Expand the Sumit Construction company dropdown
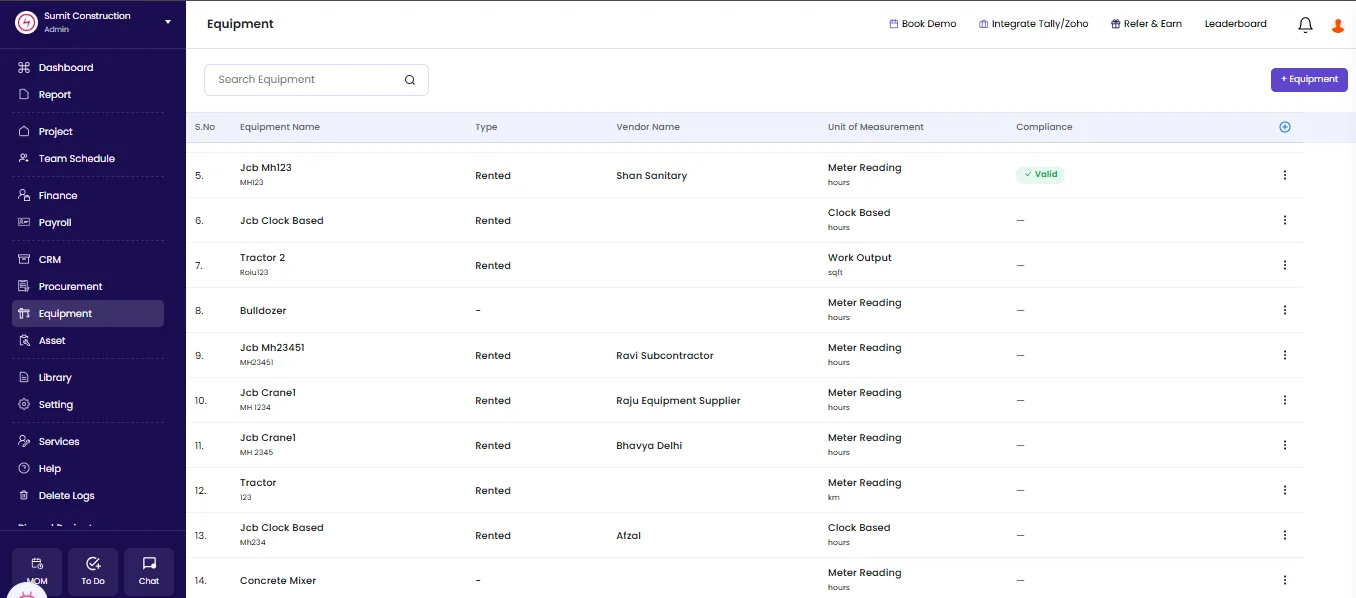This screenshot has height=598, width=1356. click(x=168, y=22)
